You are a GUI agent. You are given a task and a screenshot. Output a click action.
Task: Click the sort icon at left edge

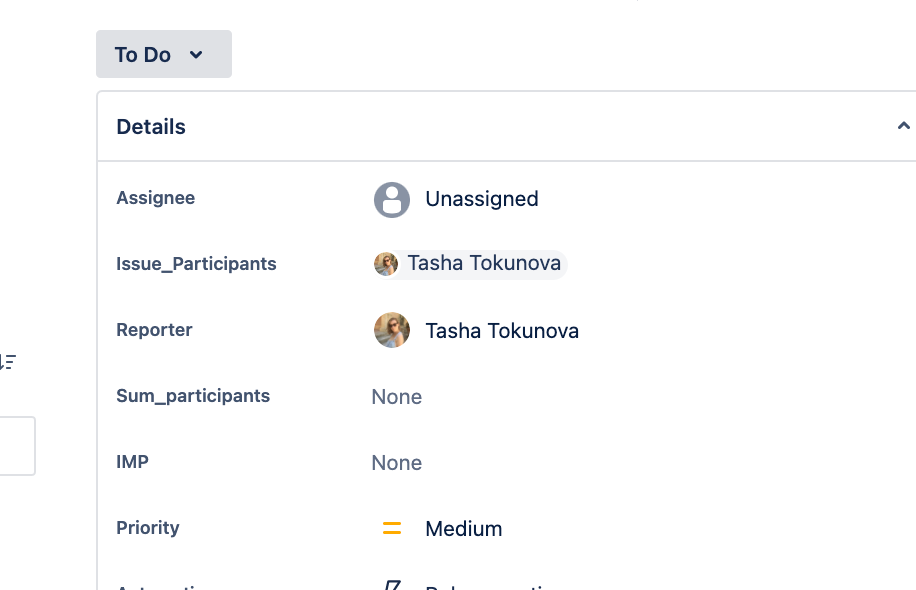tap(8, 362)
